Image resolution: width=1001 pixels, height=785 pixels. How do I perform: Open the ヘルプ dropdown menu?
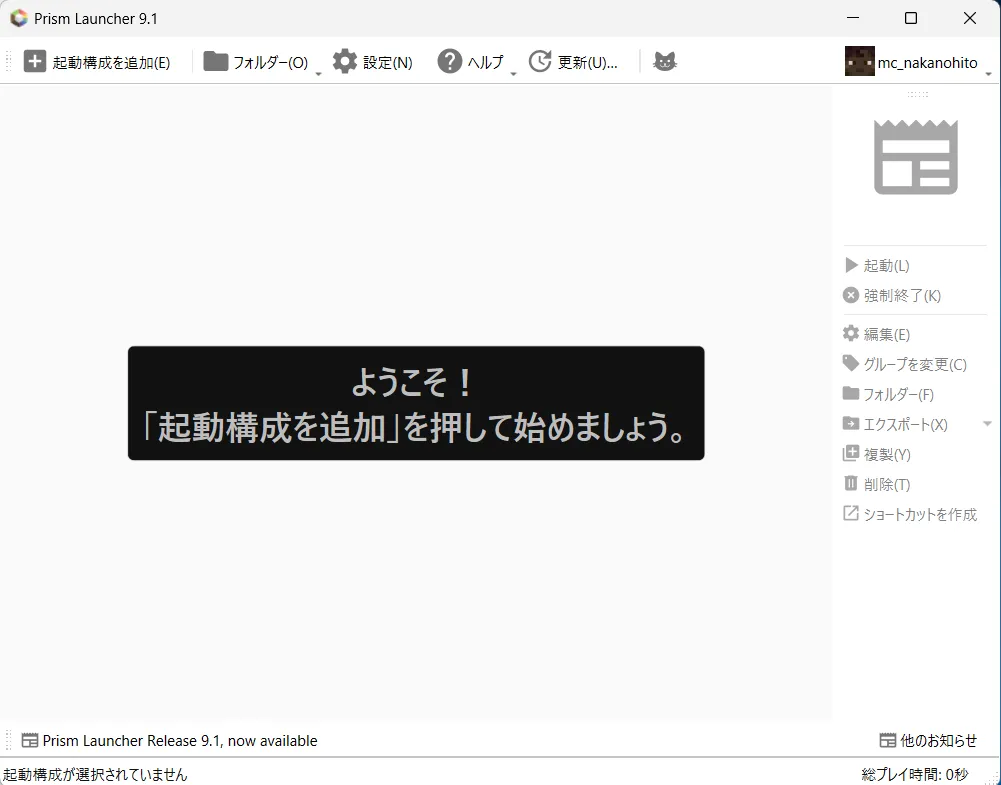[513, 73]
